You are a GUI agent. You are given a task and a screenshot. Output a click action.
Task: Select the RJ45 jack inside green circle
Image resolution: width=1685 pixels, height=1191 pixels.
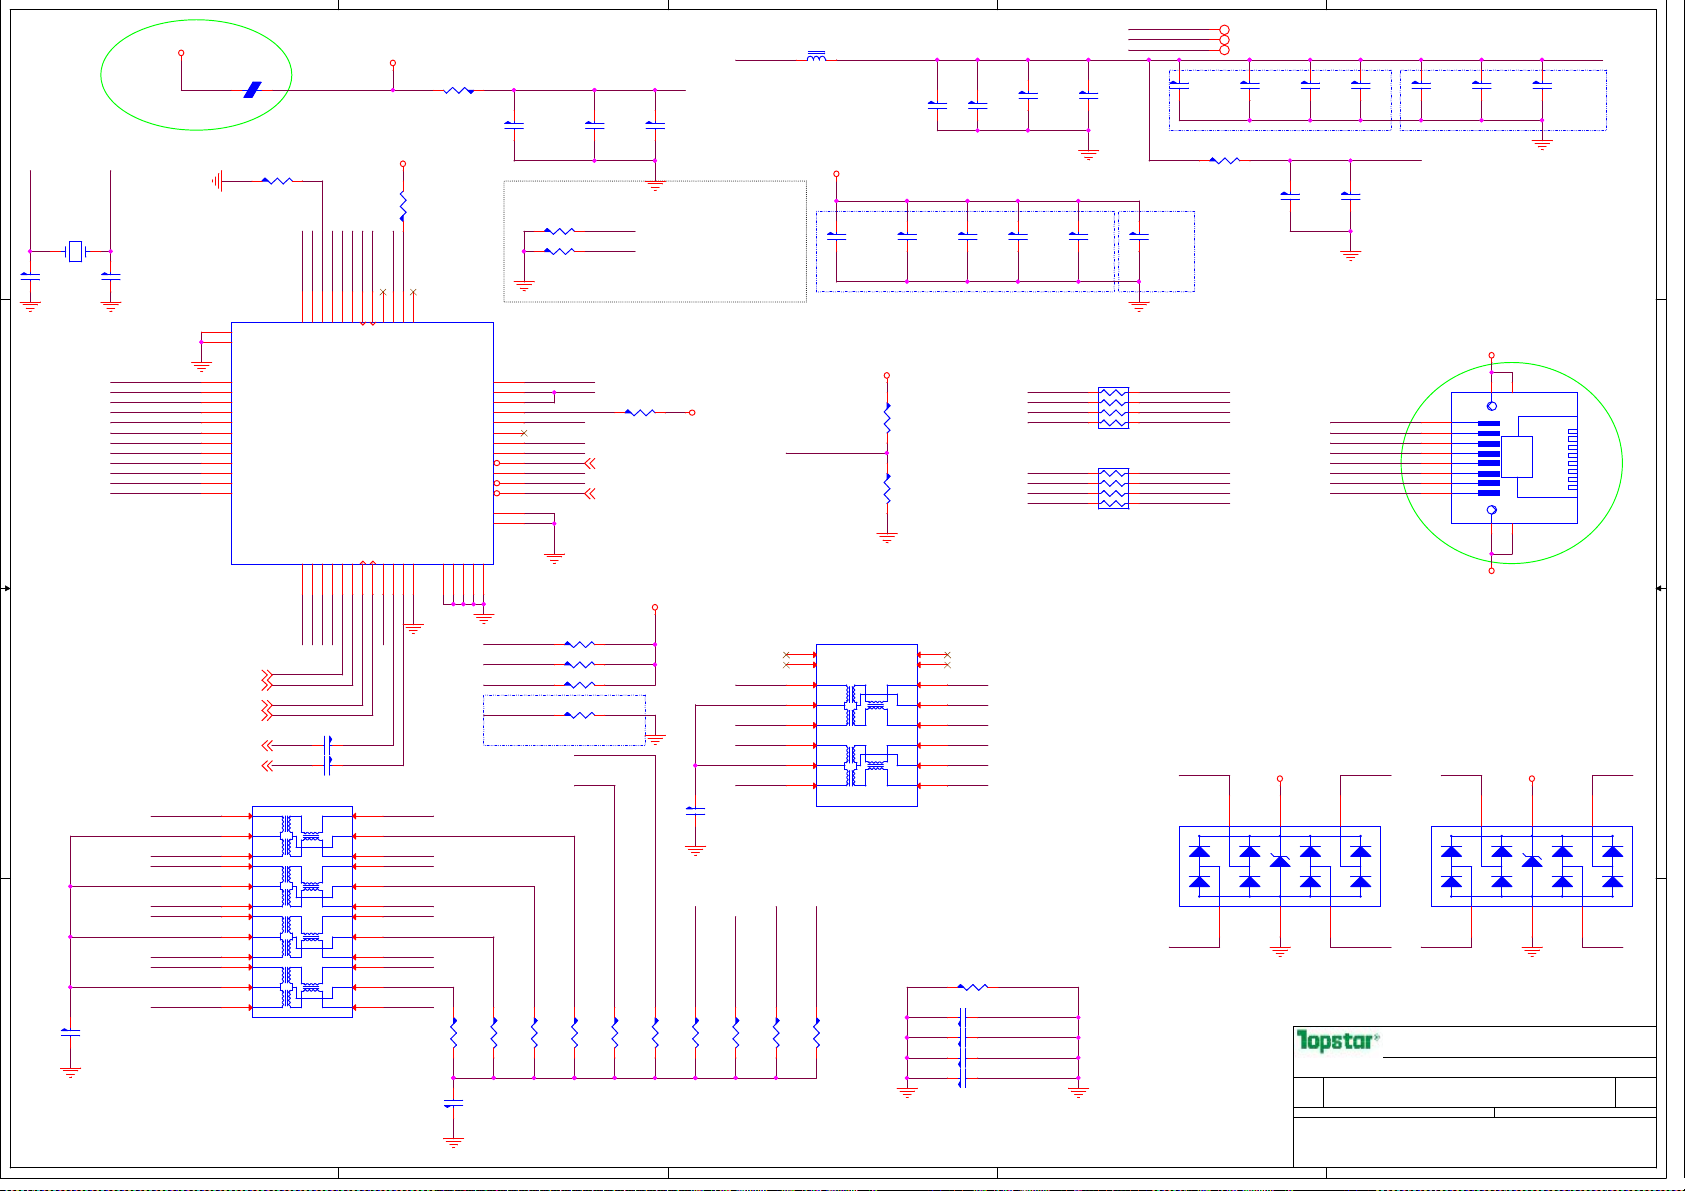[1514, 458]
